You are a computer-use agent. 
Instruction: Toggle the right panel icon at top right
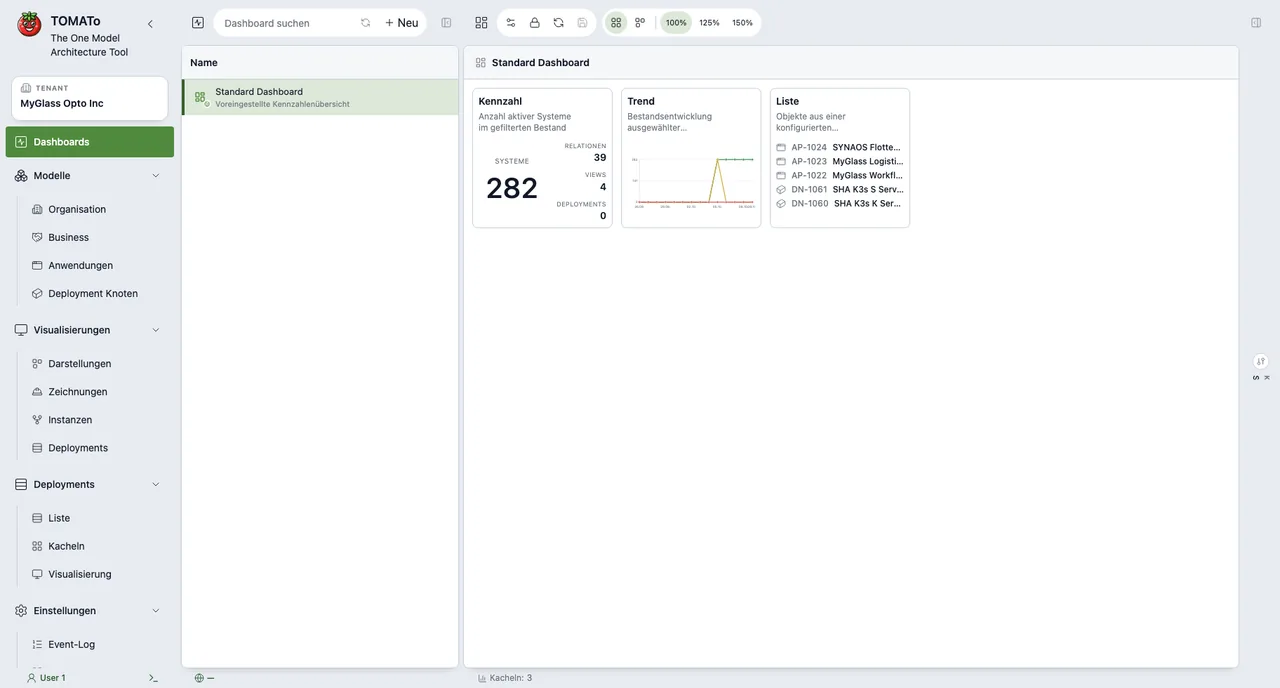click(x=1256, y=22)
